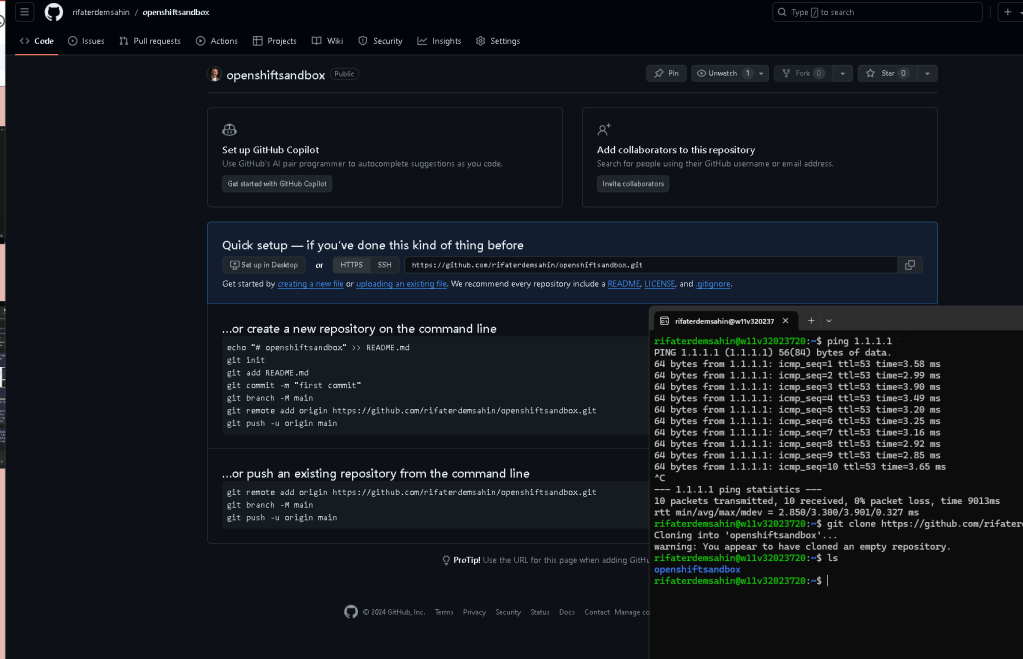Click the repository clone URL field
Image resolution: width=1023 pixels, height=659 pixels.
(x=650, y=265)
